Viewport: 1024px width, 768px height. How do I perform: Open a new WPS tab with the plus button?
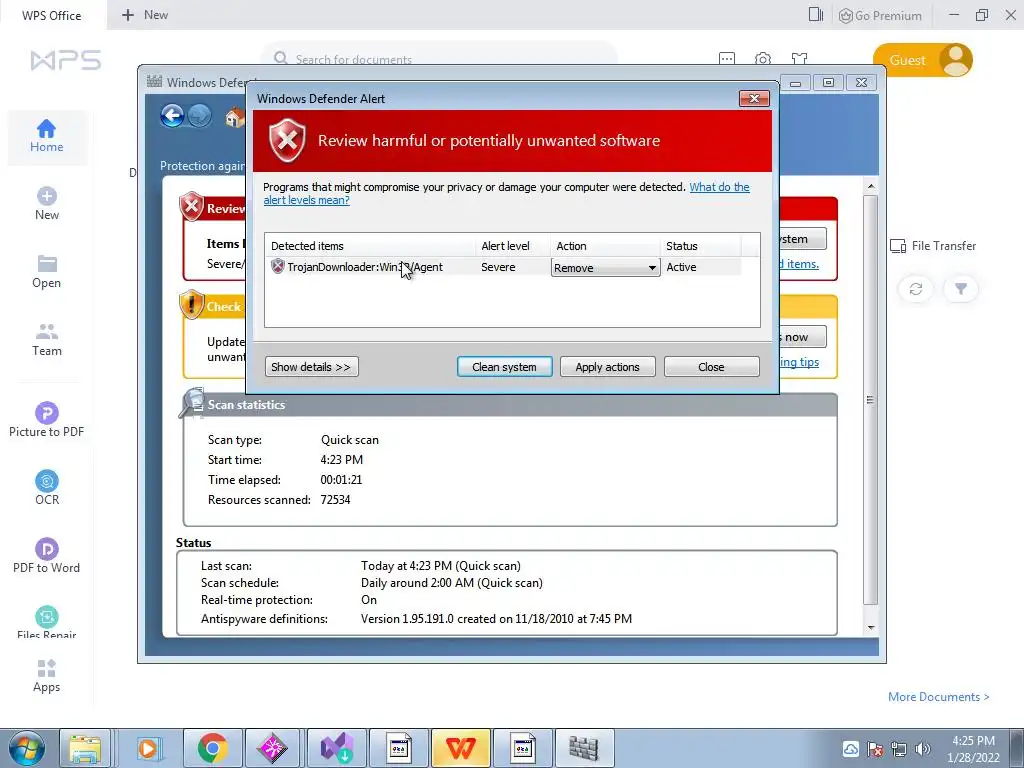click(128, 14)
